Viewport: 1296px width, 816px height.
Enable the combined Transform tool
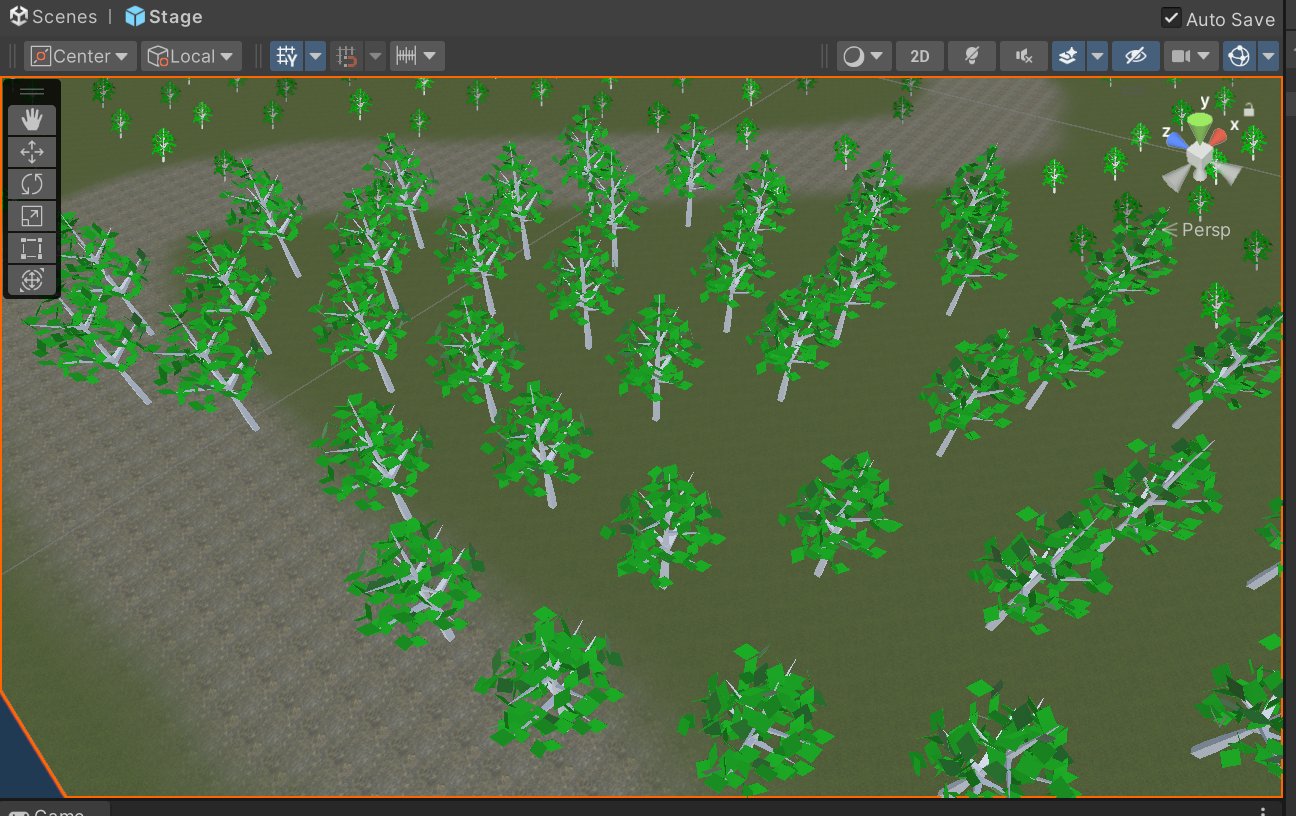[x=32, y=280]
